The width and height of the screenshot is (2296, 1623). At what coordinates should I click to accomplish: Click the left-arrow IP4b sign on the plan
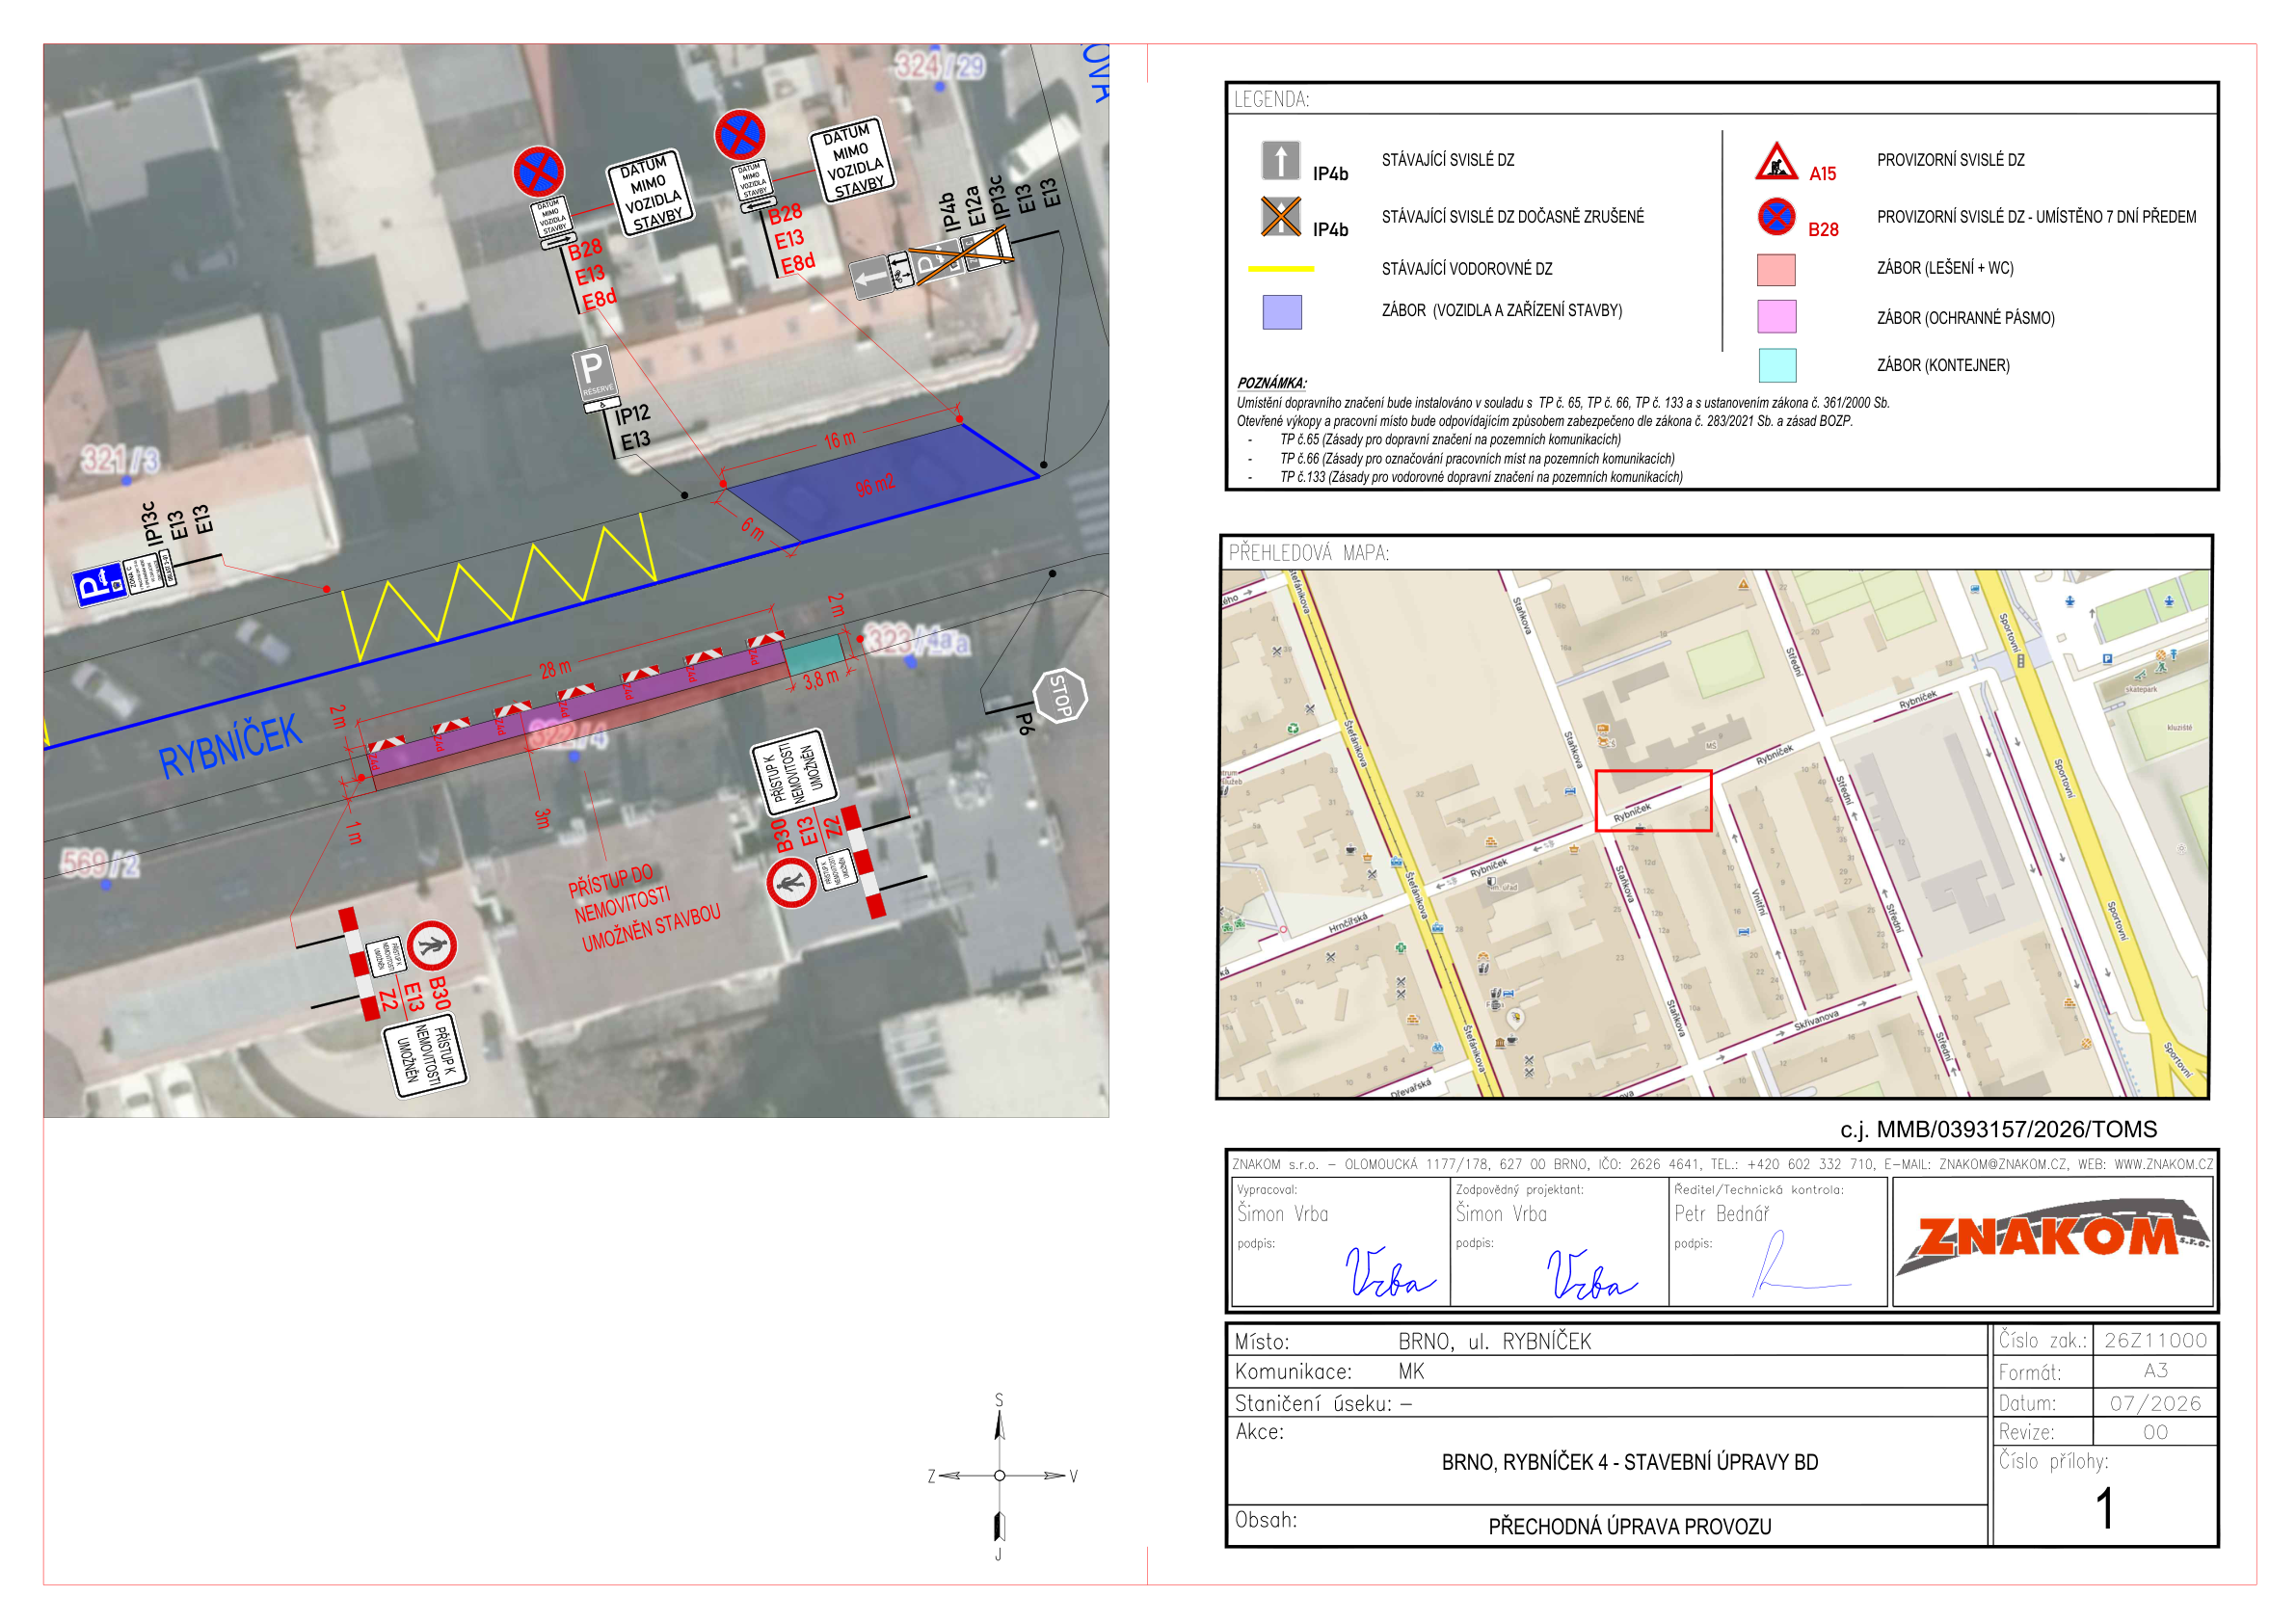870,277
